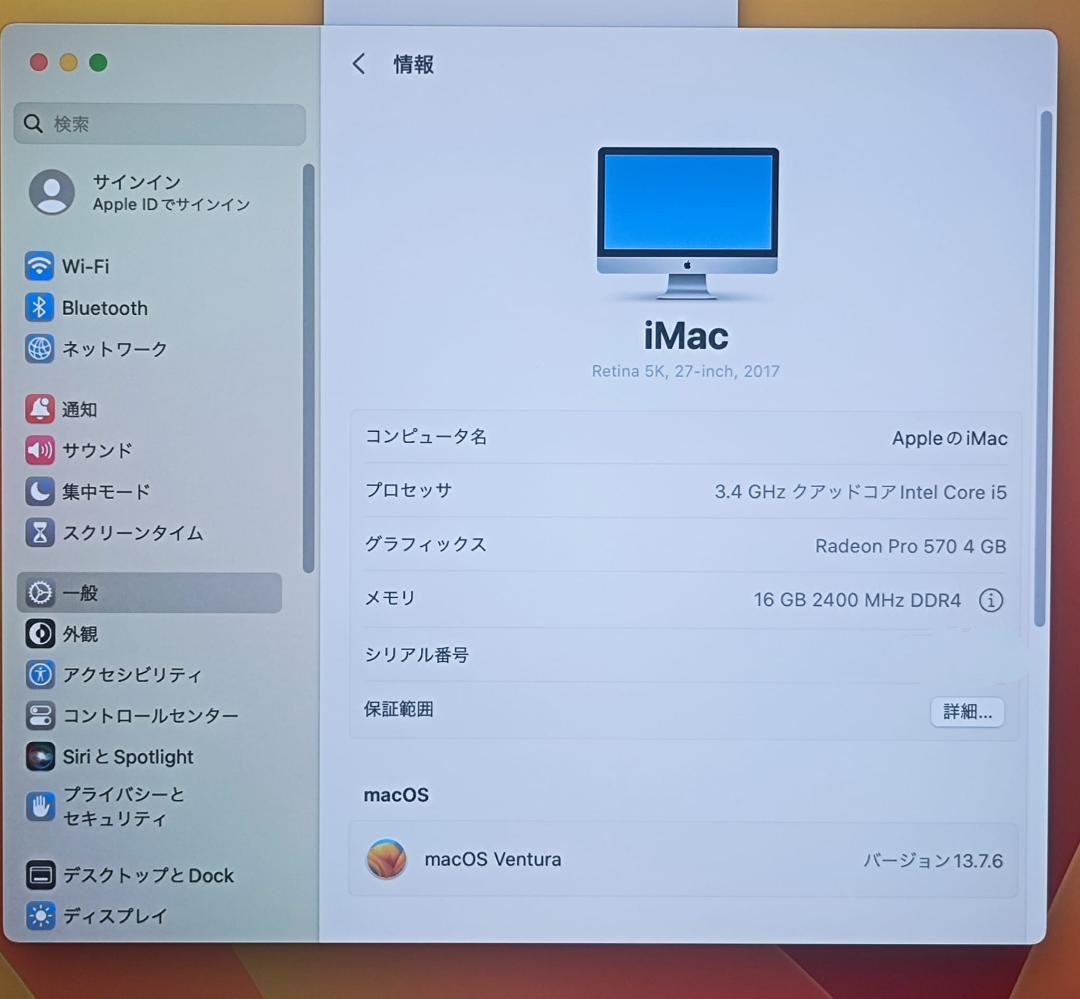Open アクセシビリティ settings

coord(38,675)
